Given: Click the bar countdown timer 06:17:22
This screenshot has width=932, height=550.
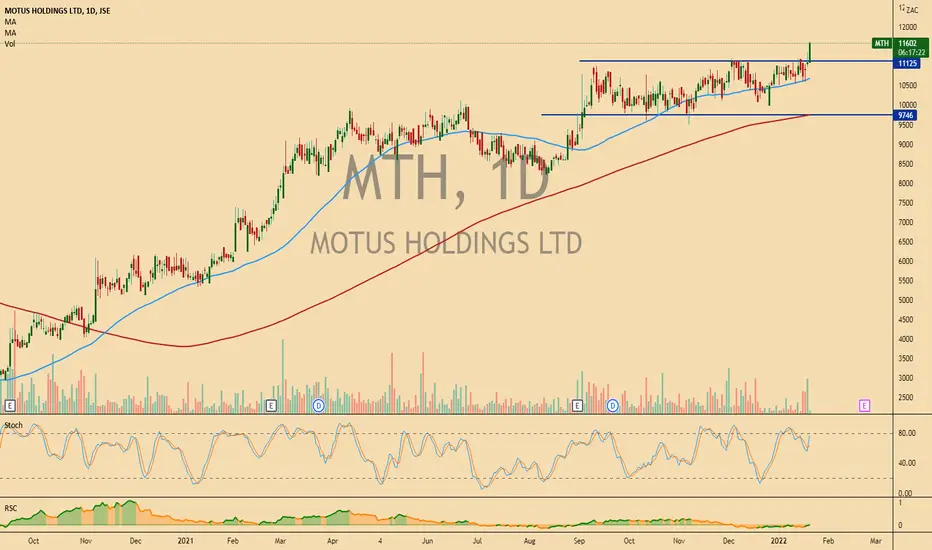Looking at the screenshot, I should point(911,52).
